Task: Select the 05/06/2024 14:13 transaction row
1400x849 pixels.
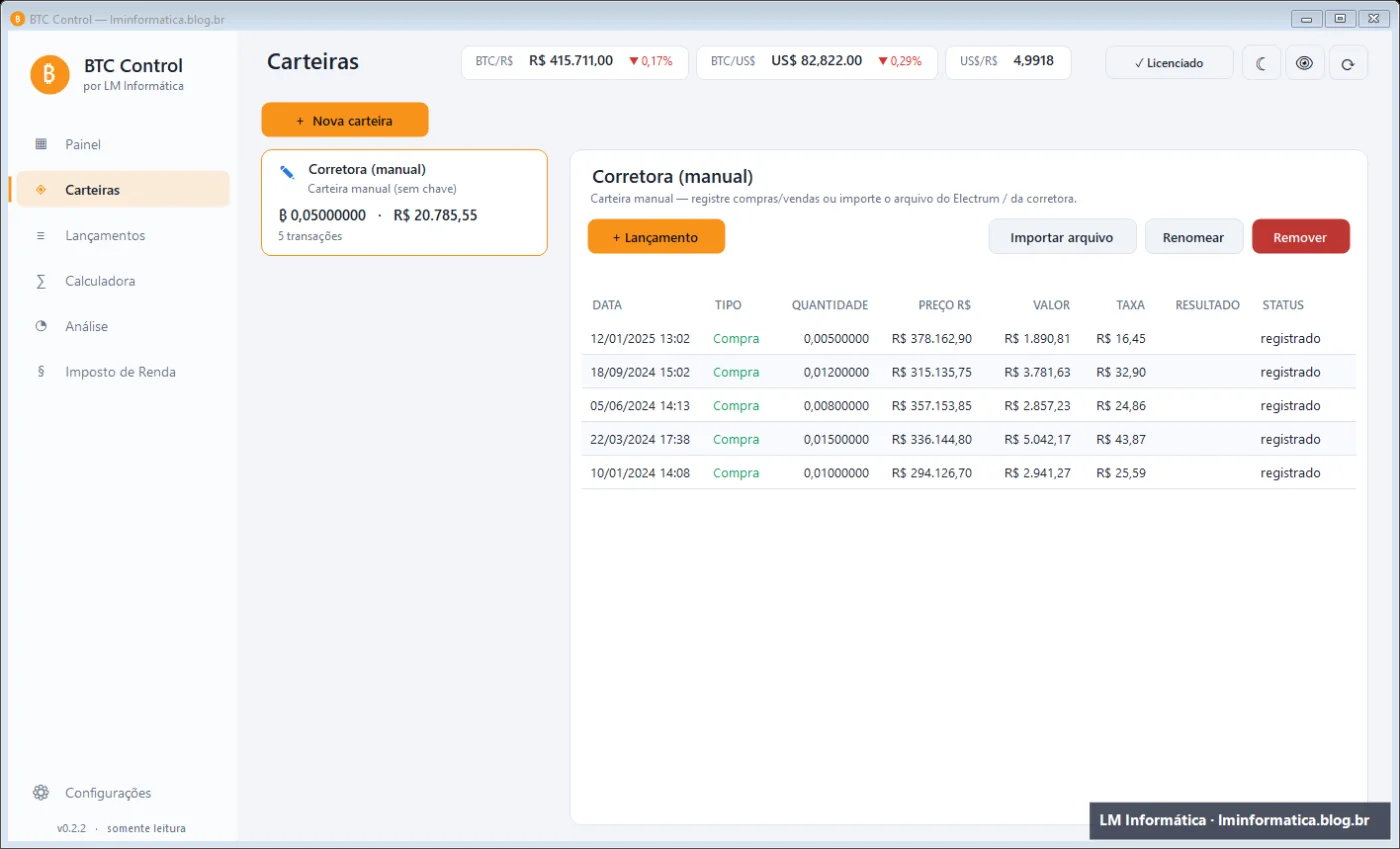Action: 969,405
